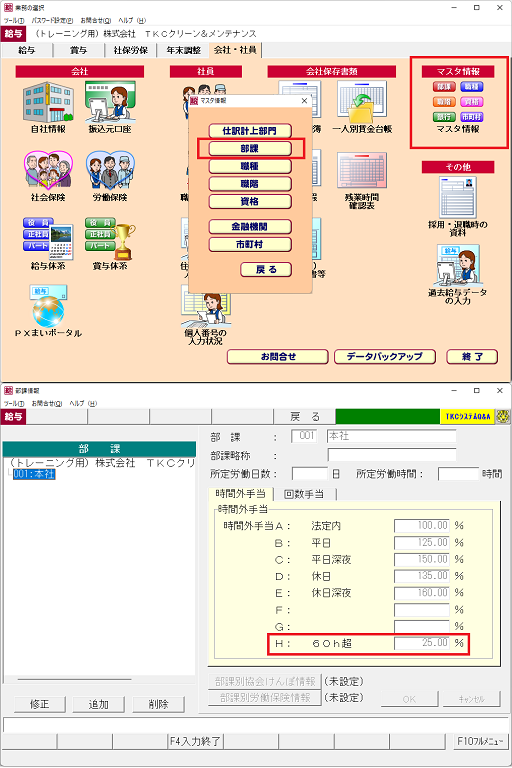Open the 社会保険 family heart icon

coord(48,170)
